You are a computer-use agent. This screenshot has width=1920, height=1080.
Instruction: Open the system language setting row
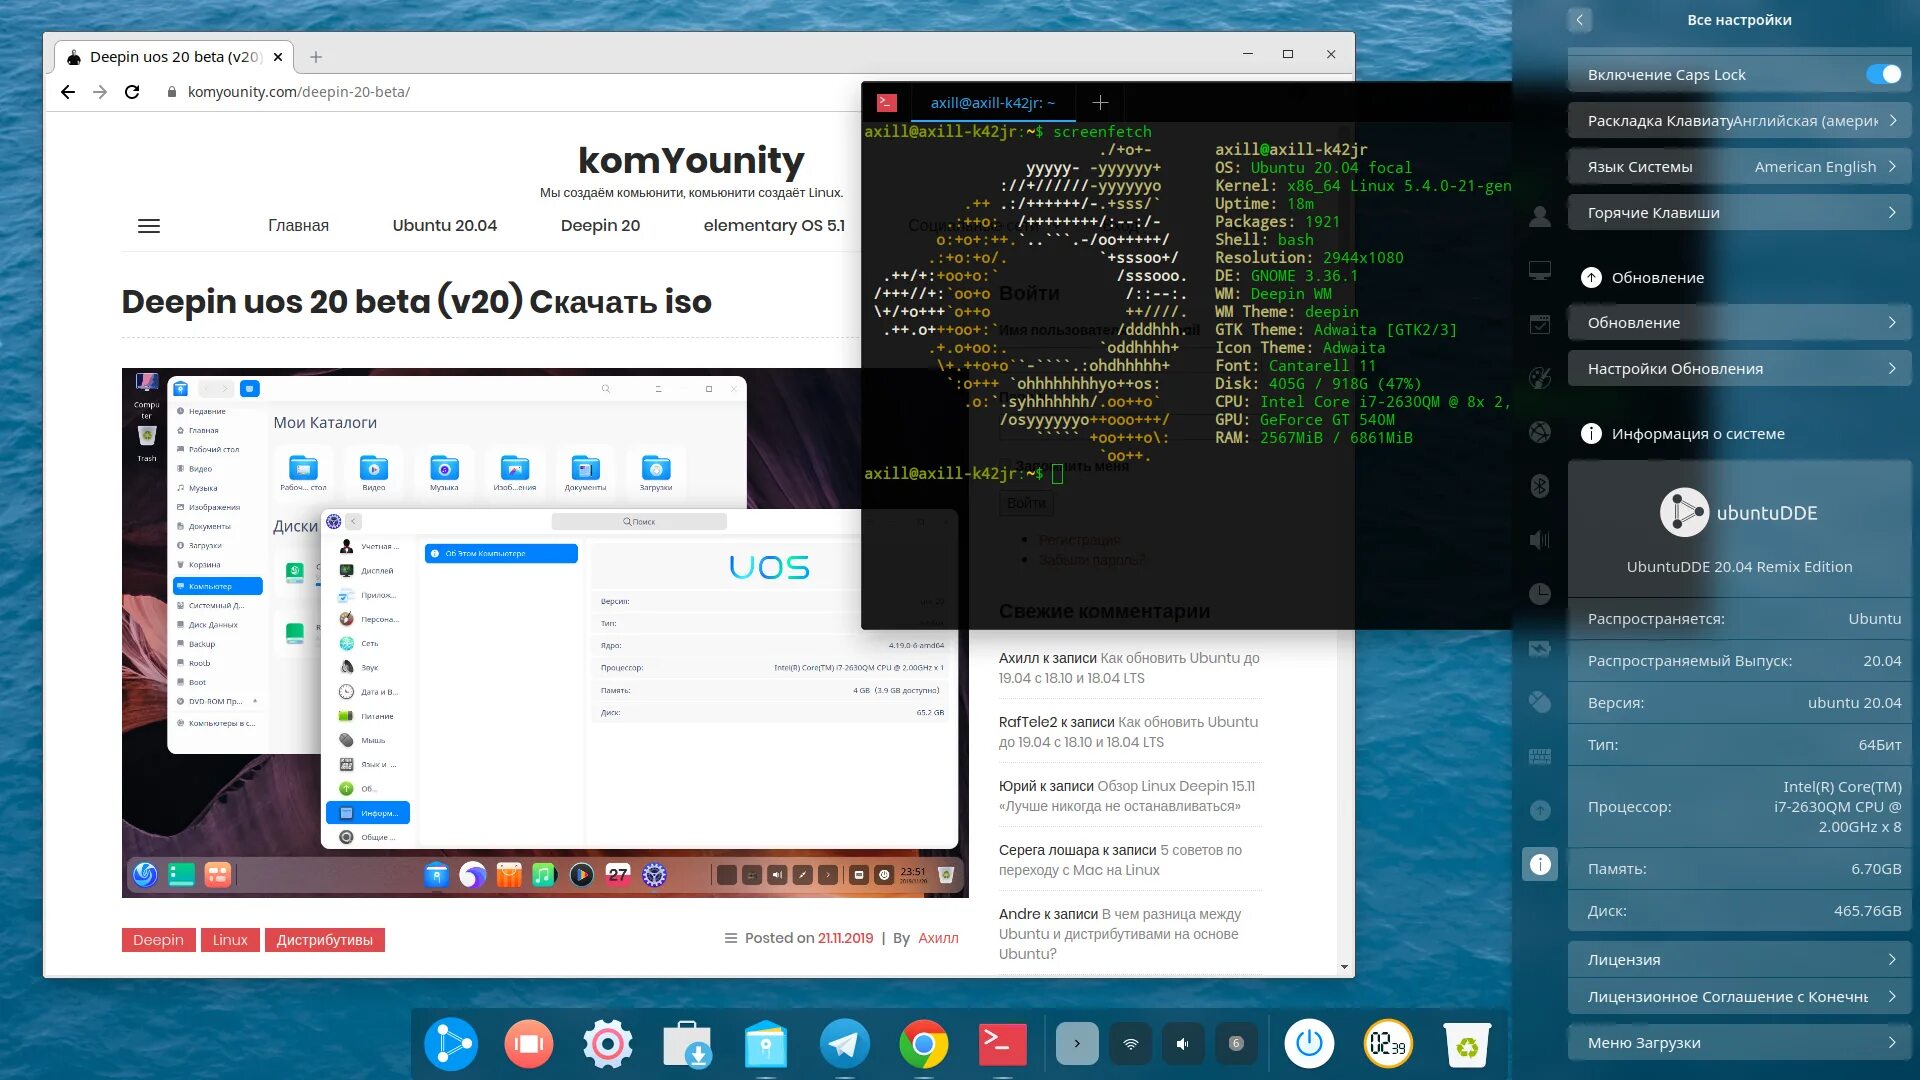pyautogui.click(x=1739, y=167)
